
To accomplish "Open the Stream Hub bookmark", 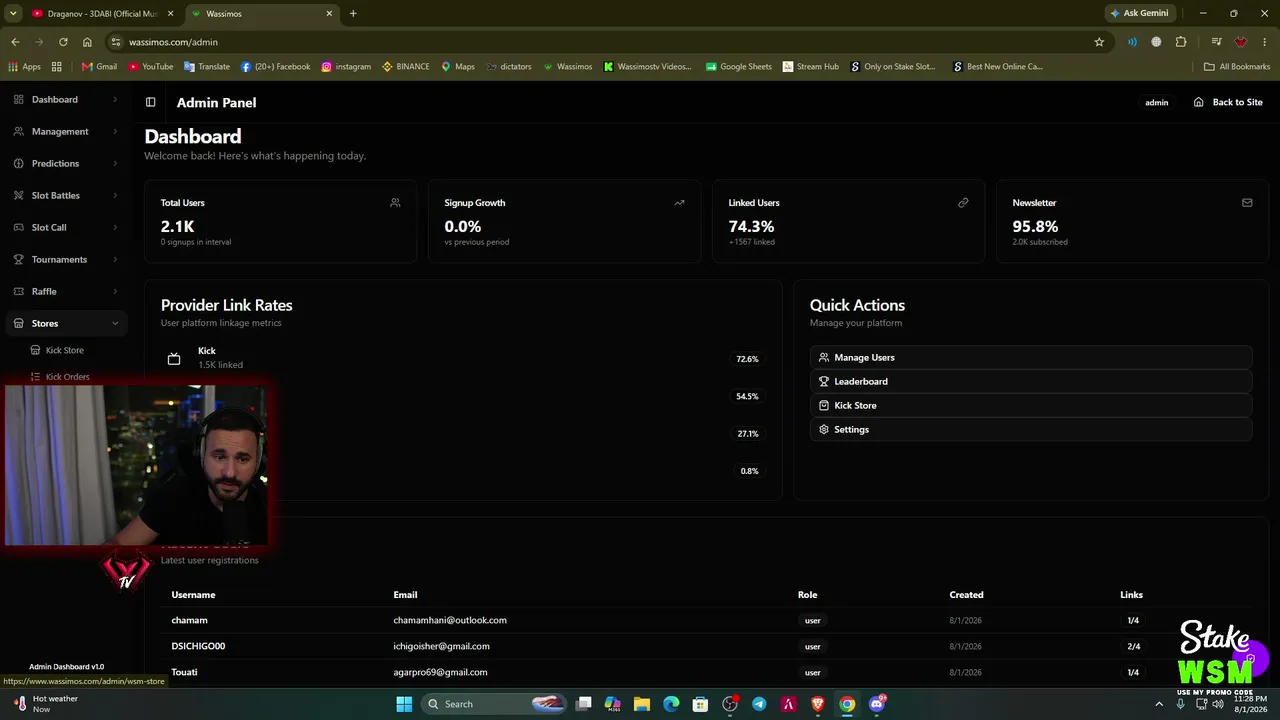I will tap(811, 67).
